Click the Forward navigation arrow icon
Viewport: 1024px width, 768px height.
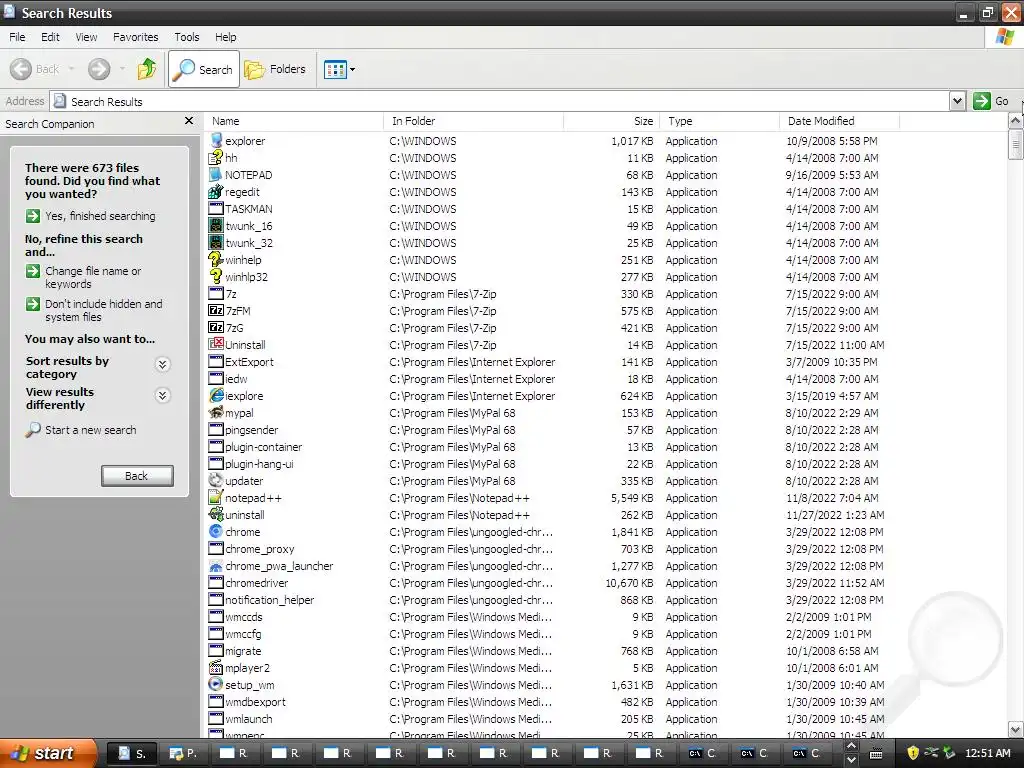click(x=99, y=69)
